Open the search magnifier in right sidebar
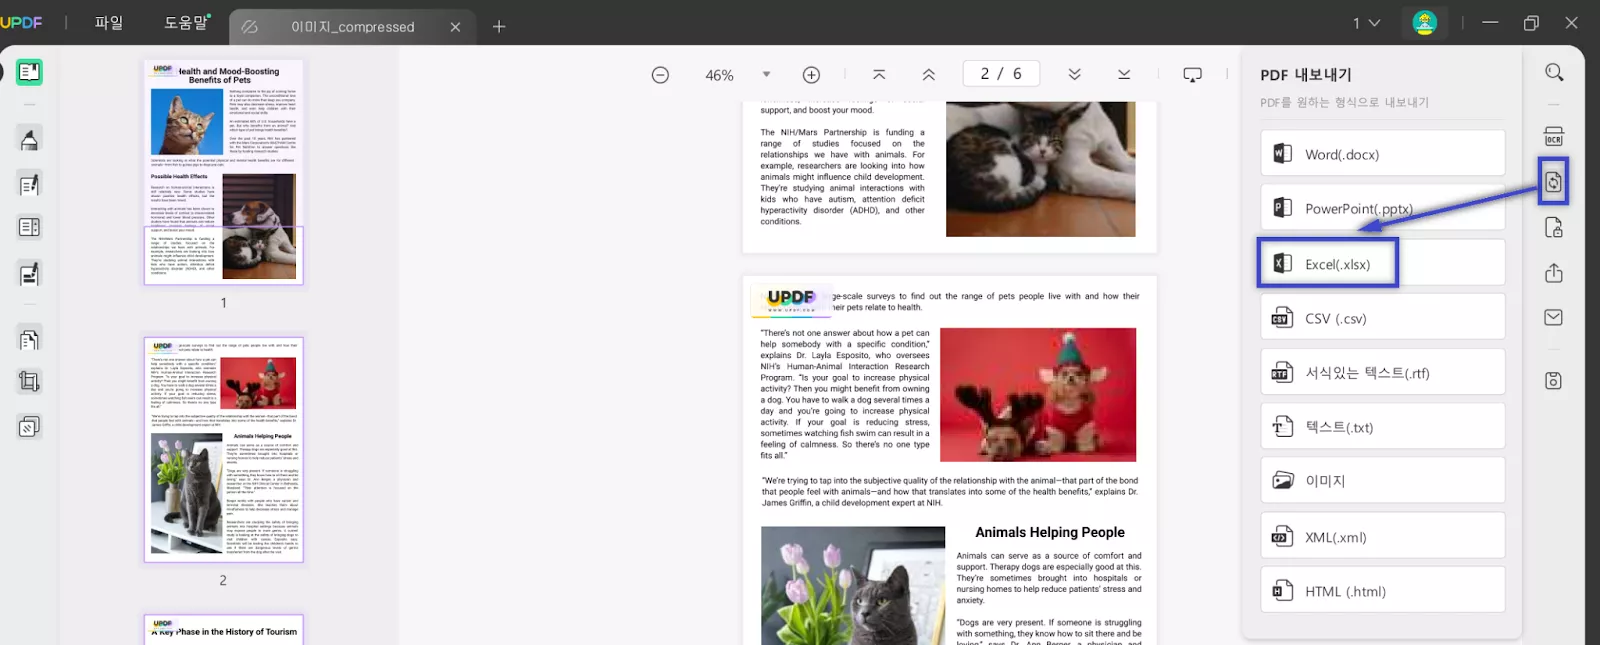1600x645 pixels. 1554,72
